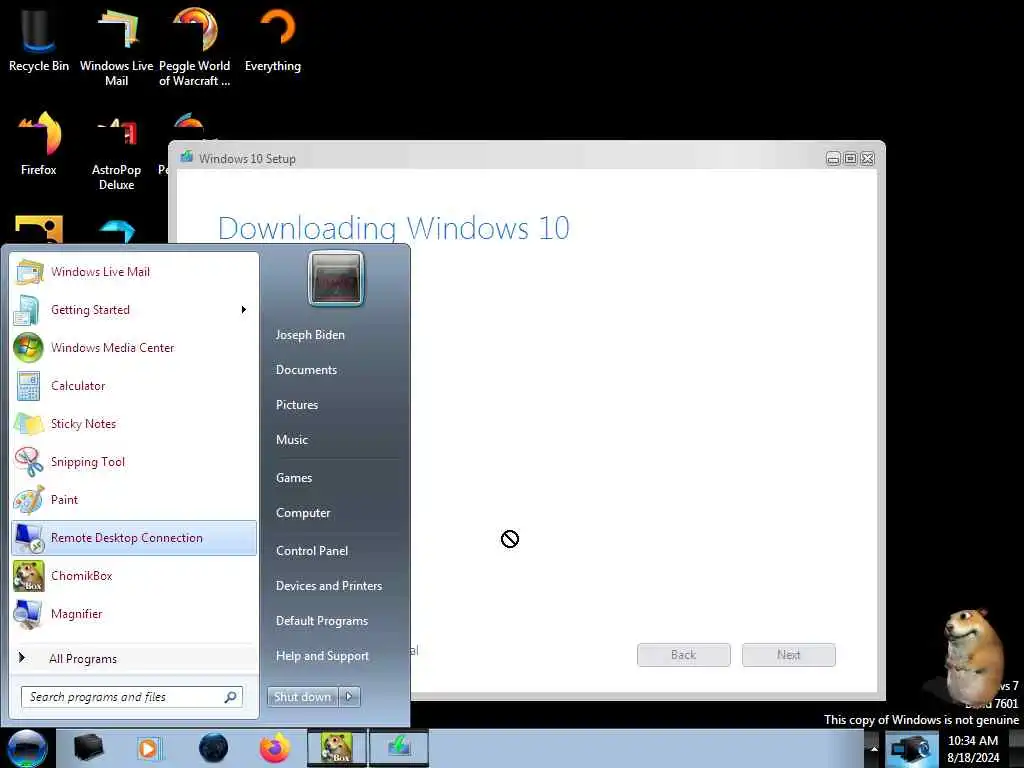The height and width of the screenshot is (768, 1024).
Task: Open Default Programs from Start menu
Action: [322, 621]
